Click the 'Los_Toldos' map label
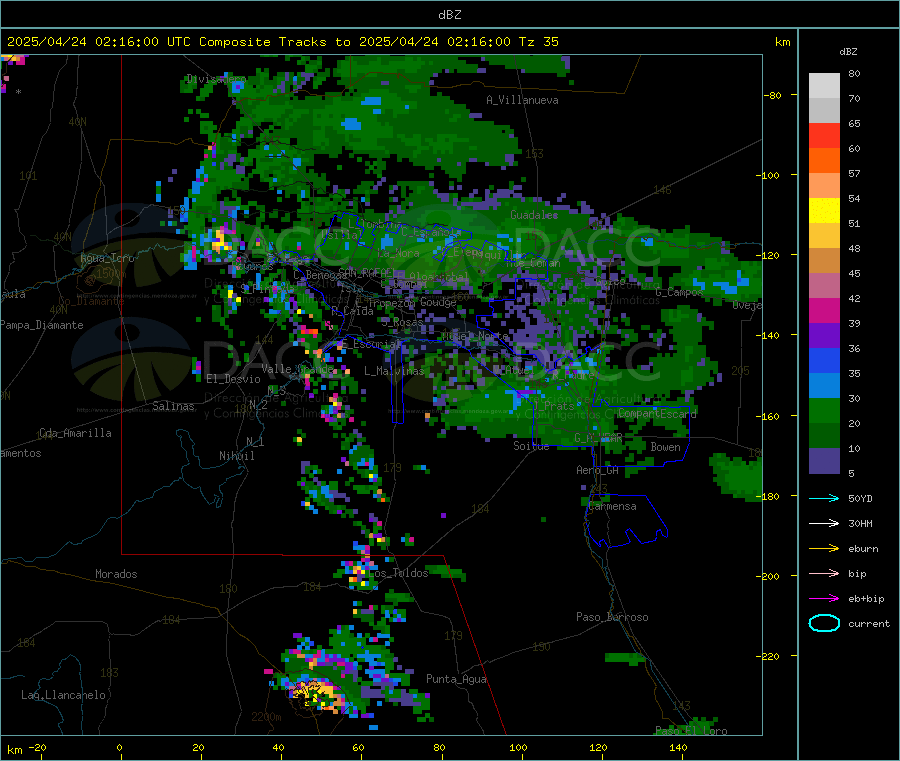The height and width of the screenshot is (761, 900). pyautogui.click(x=398, y=573)
